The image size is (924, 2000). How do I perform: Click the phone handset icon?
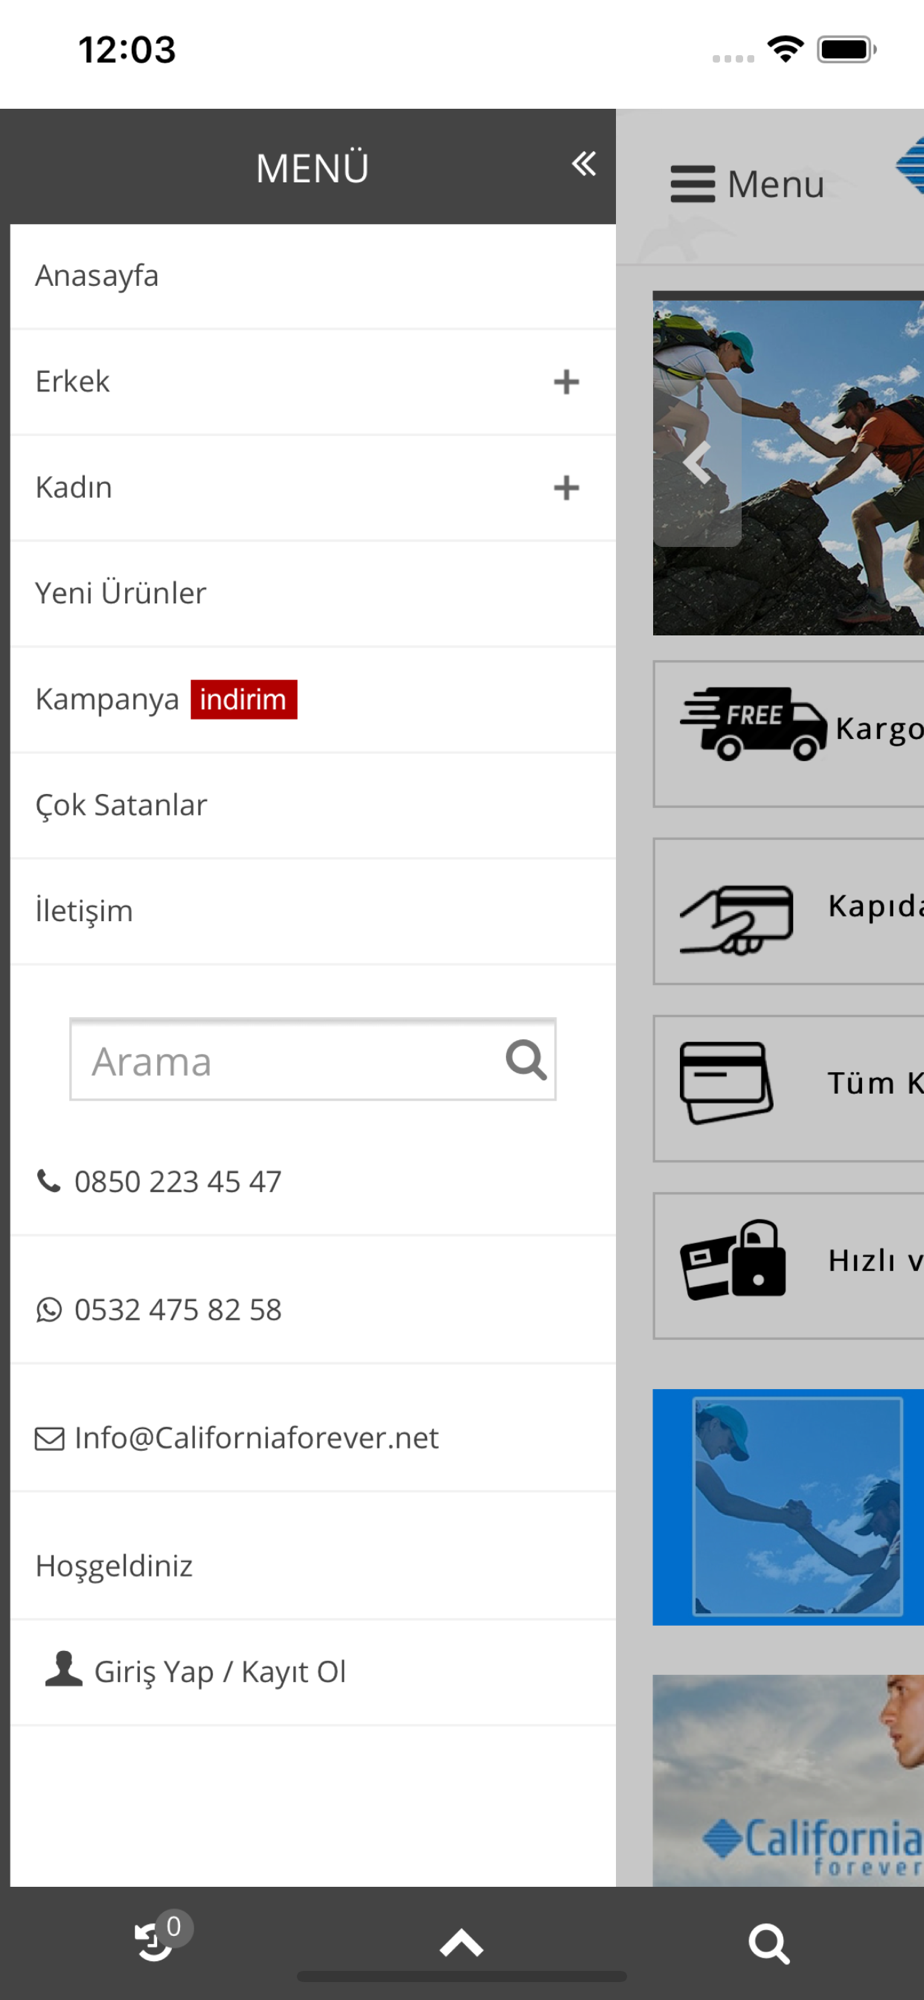click(x=49, y=1181)
